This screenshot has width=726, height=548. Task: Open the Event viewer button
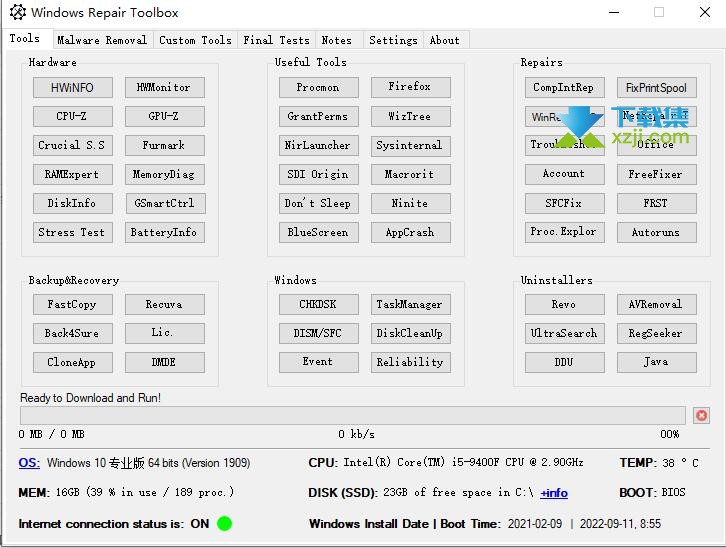319,362
